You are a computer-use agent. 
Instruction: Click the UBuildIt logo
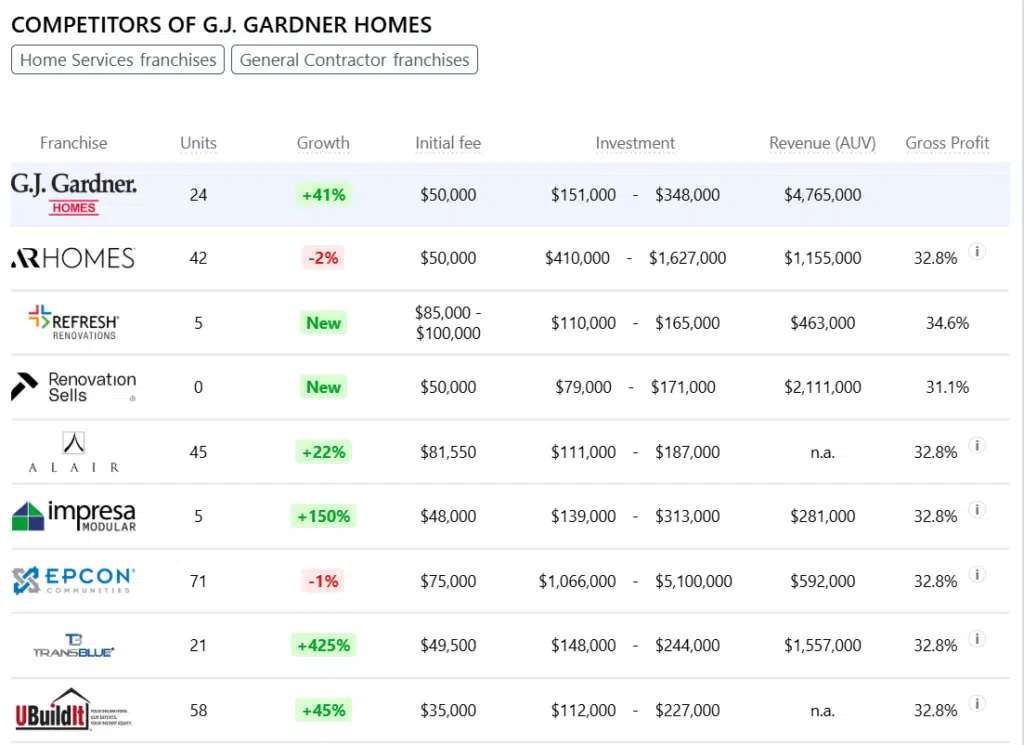(73, 709)
